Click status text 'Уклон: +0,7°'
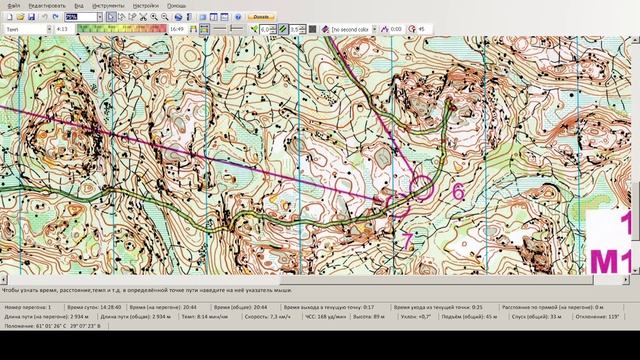 coord(416,316)
